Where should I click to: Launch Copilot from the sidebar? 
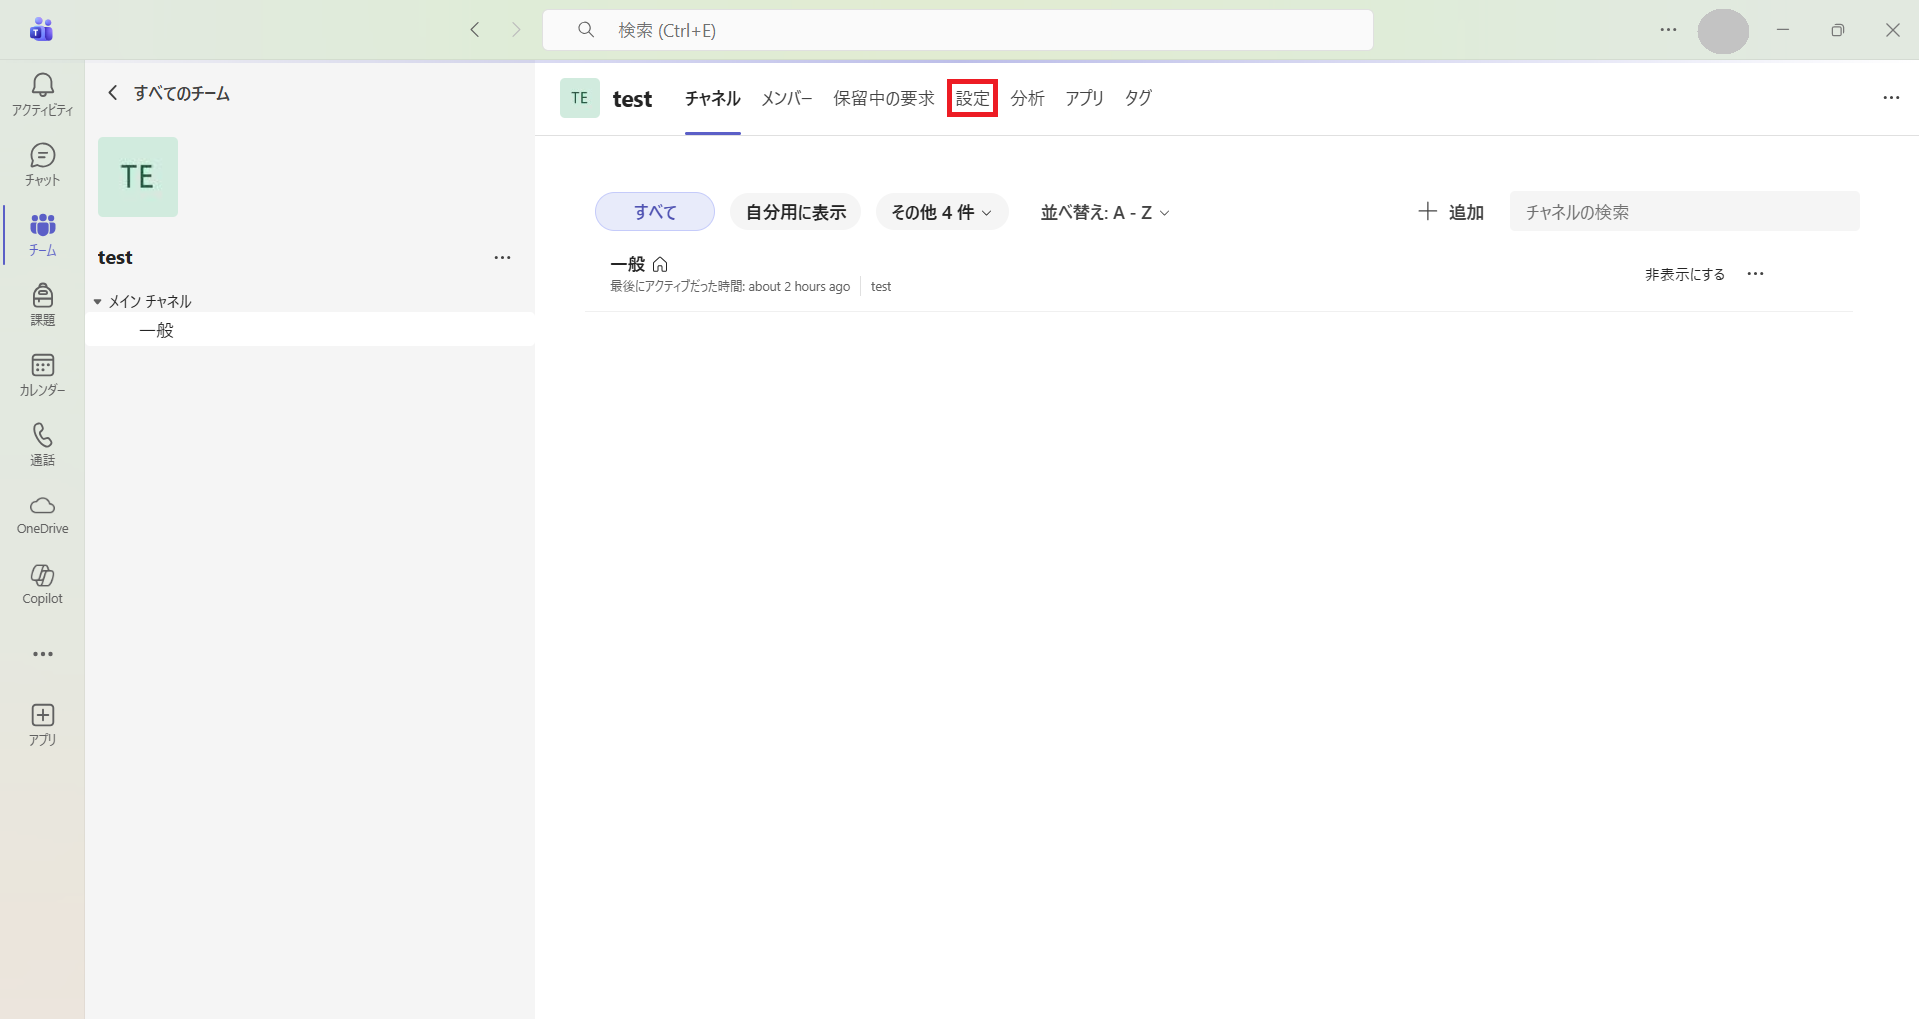click(42, 584)
